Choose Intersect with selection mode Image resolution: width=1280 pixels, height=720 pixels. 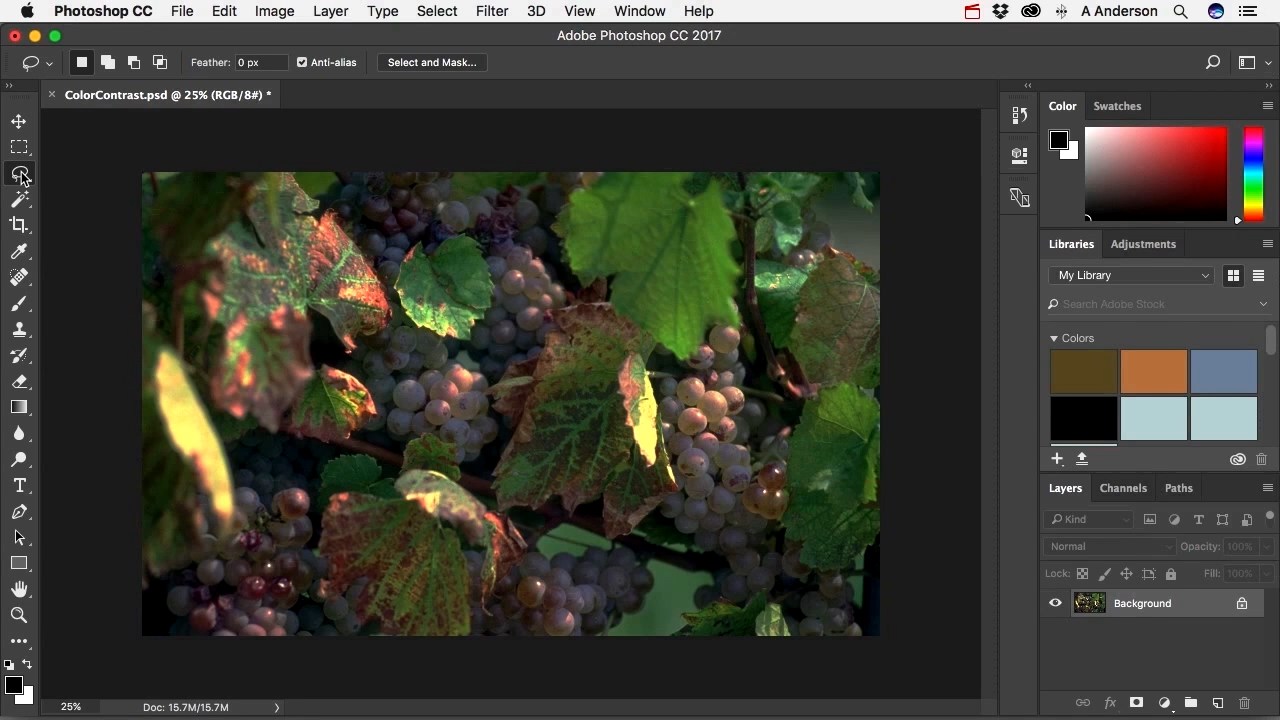(160, 62)
